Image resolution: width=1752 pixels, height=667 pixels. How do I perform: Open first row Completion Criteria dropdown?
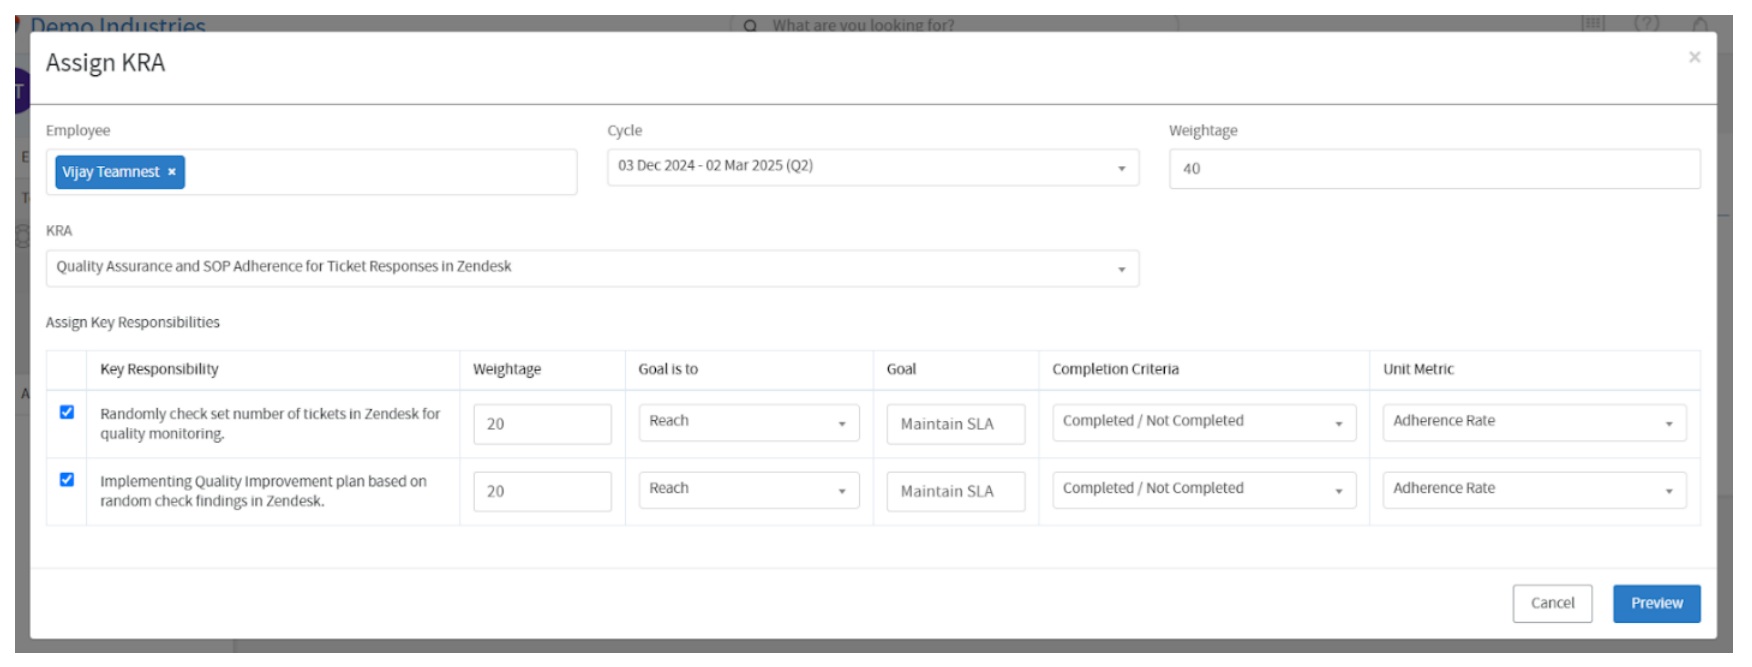click(1203, 422)
